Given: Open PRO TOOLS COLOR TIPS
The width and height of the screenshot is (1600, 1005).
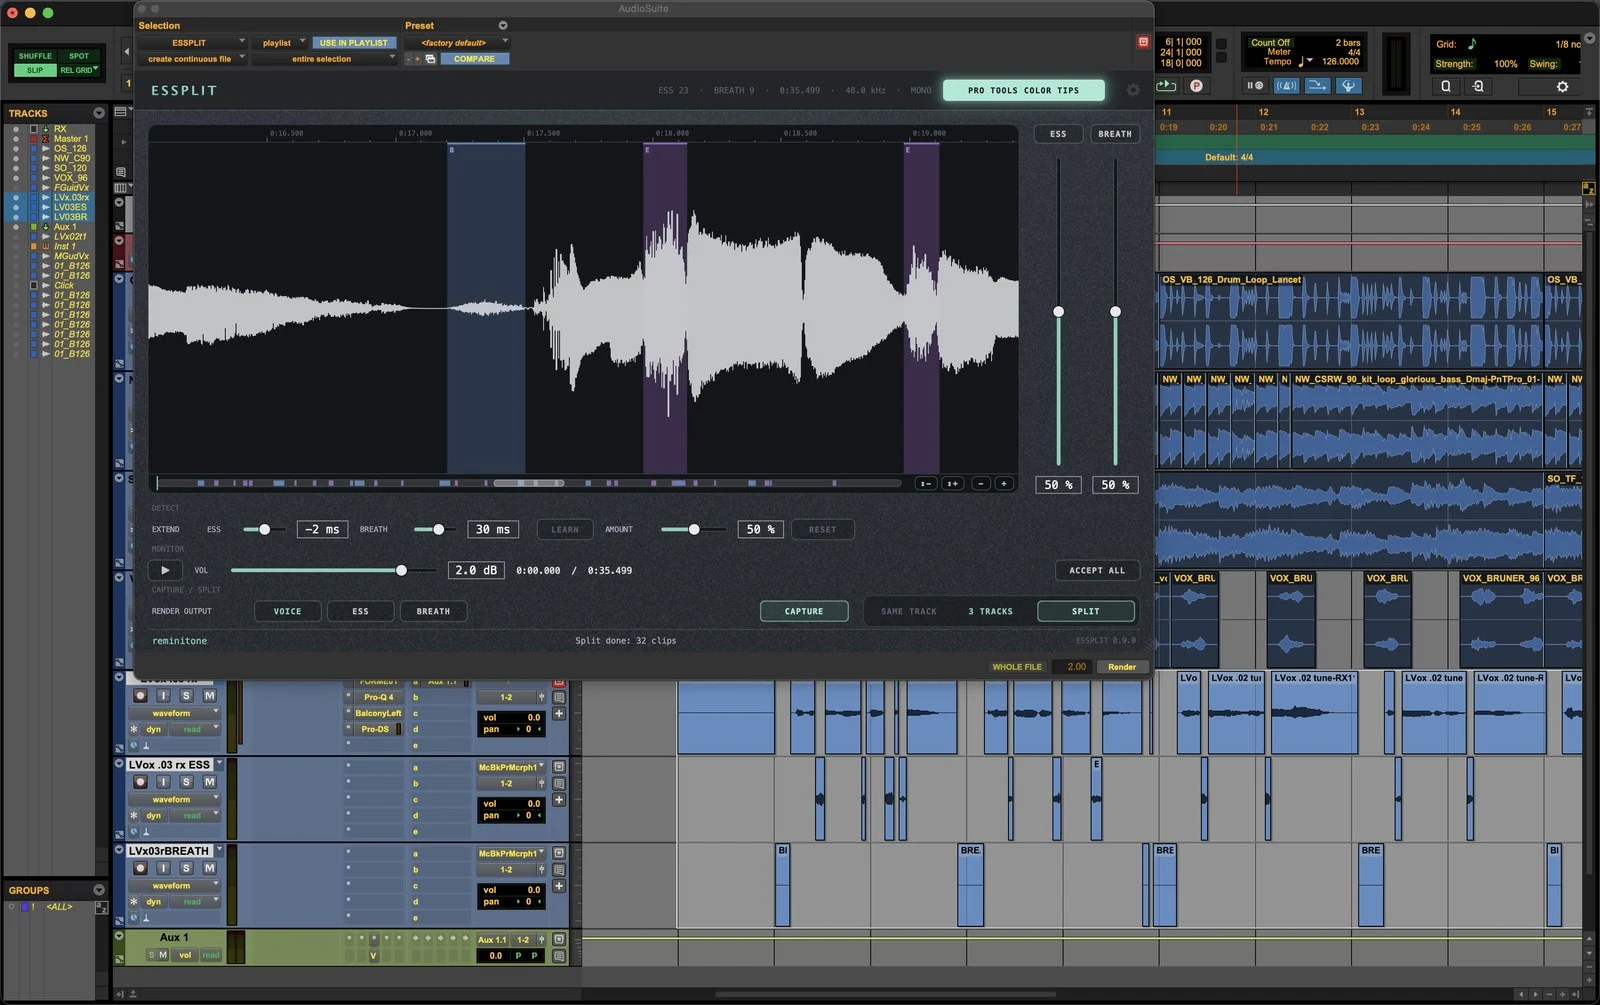Looking at the screenshot, I should coord(1024,90).
